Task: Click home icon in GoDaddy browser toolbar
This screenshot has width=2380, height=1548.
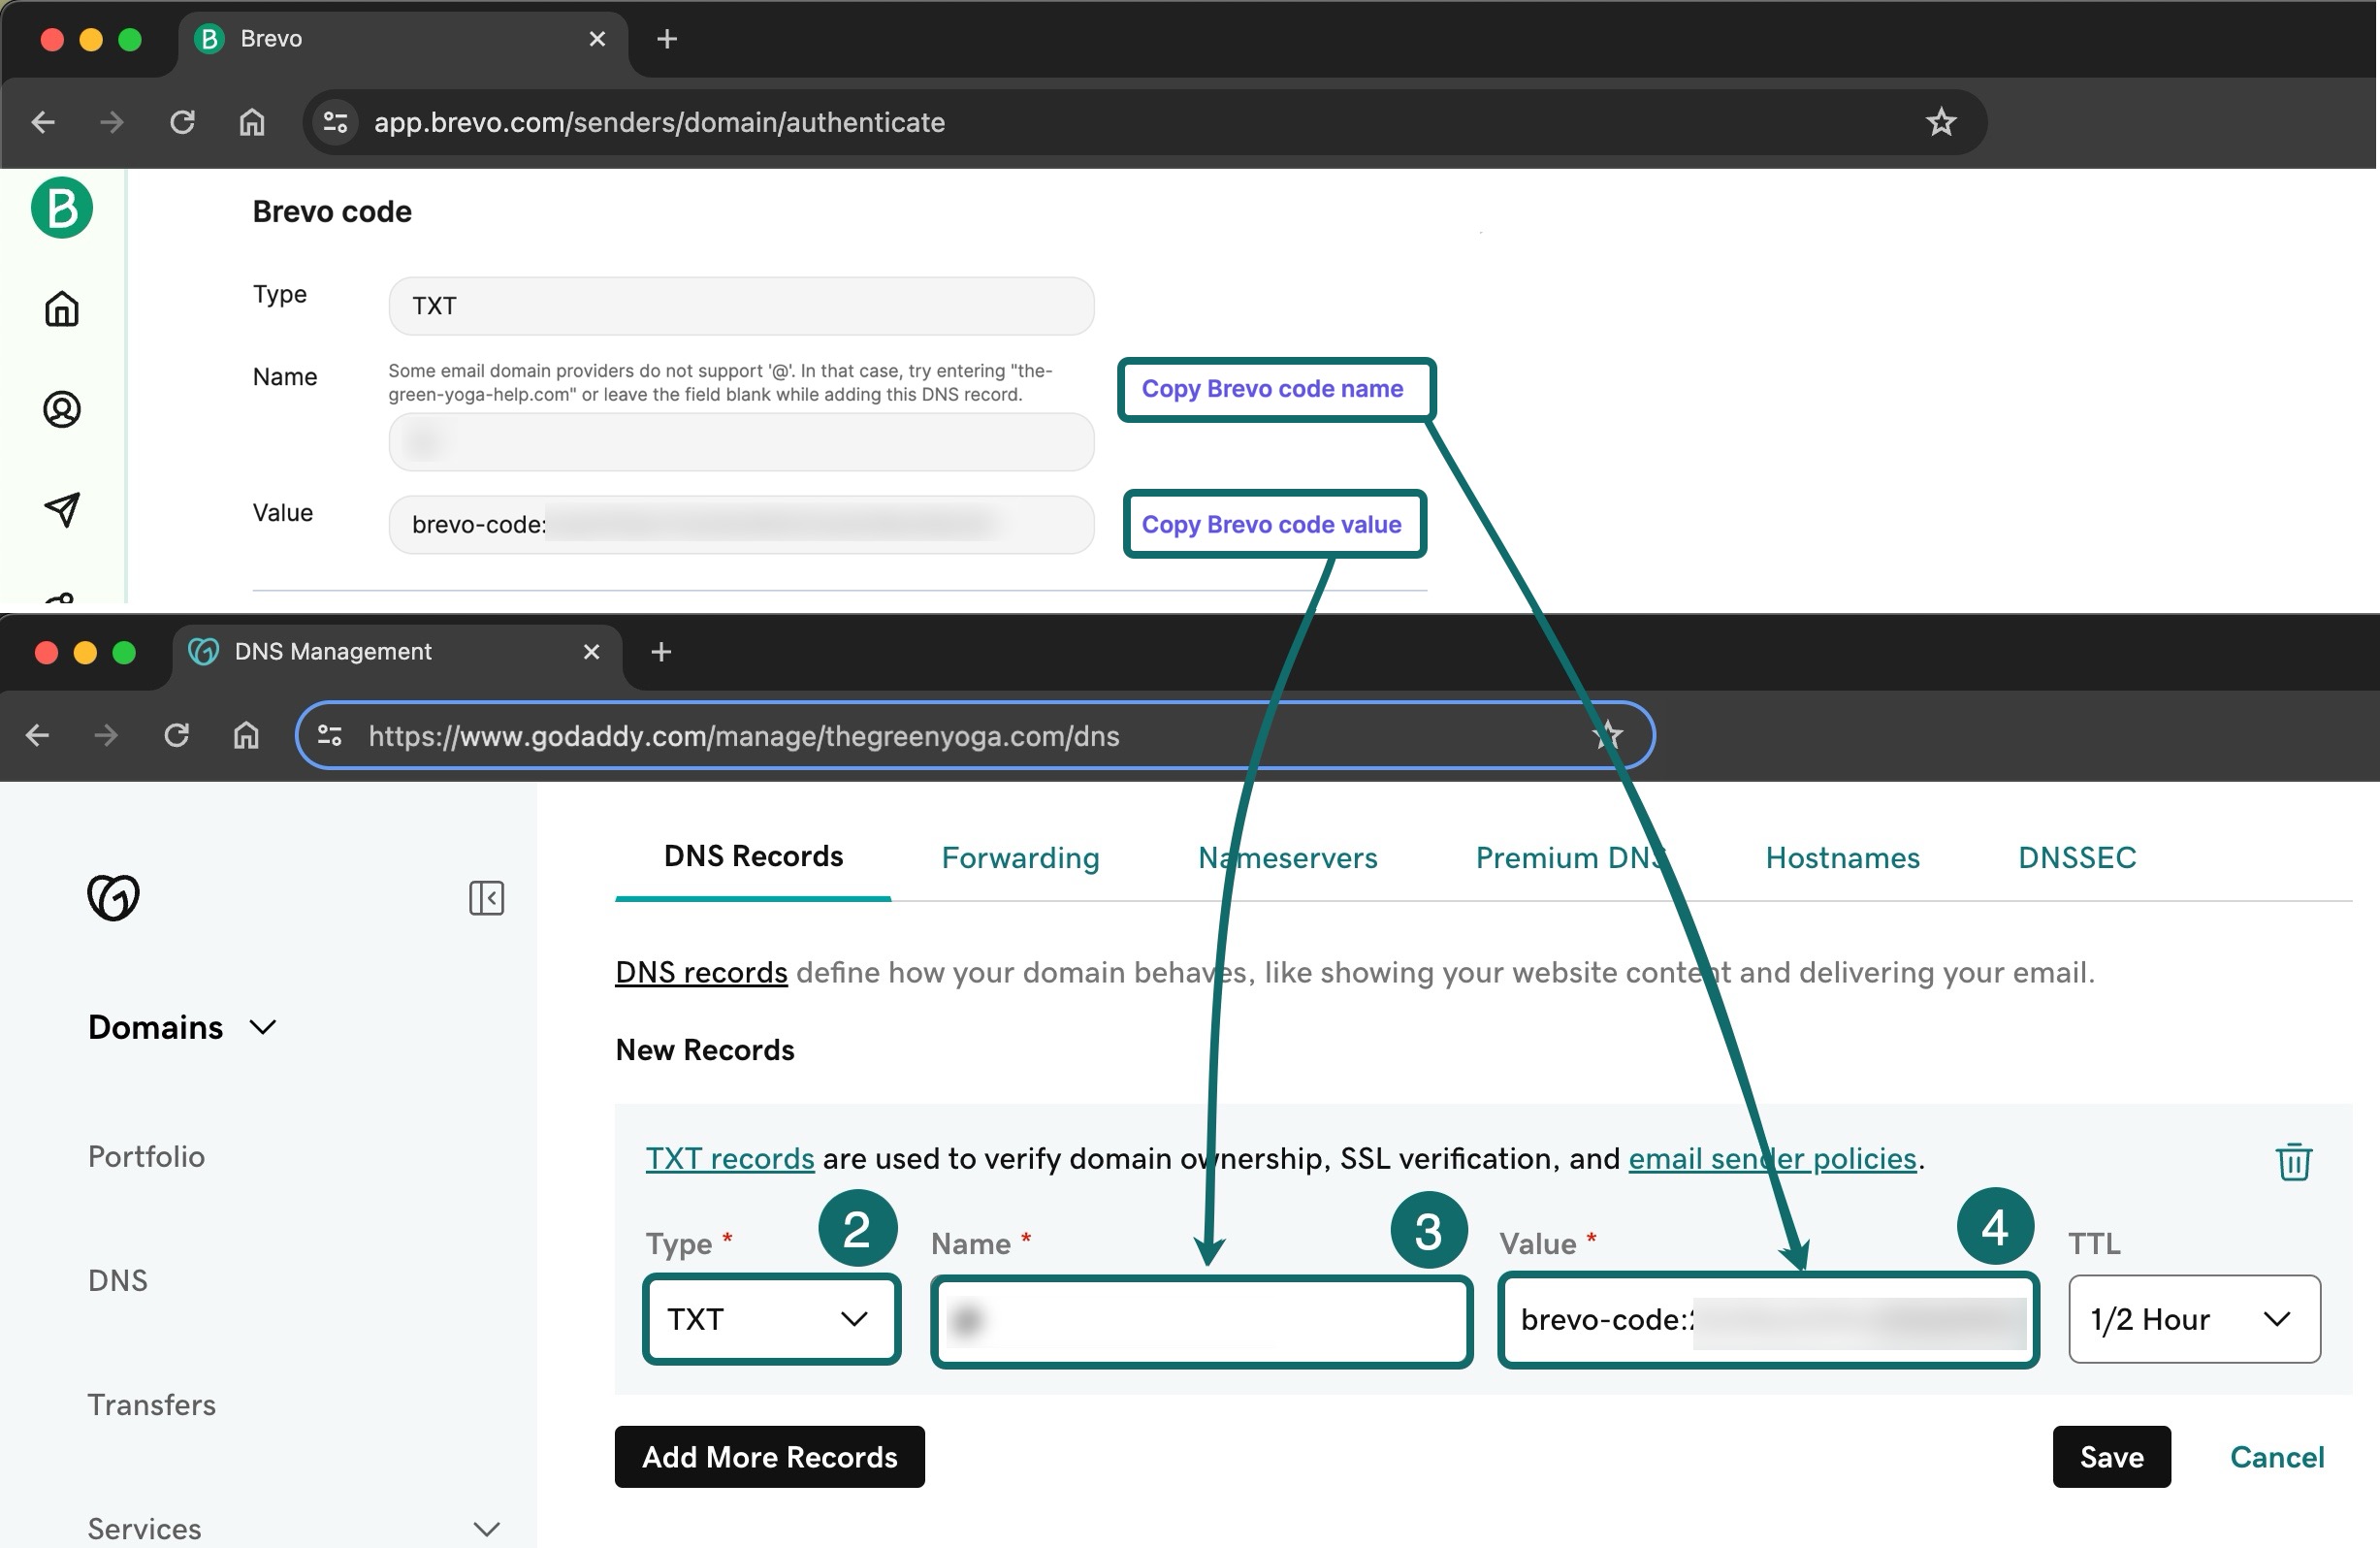Action: tap(246, 736)
